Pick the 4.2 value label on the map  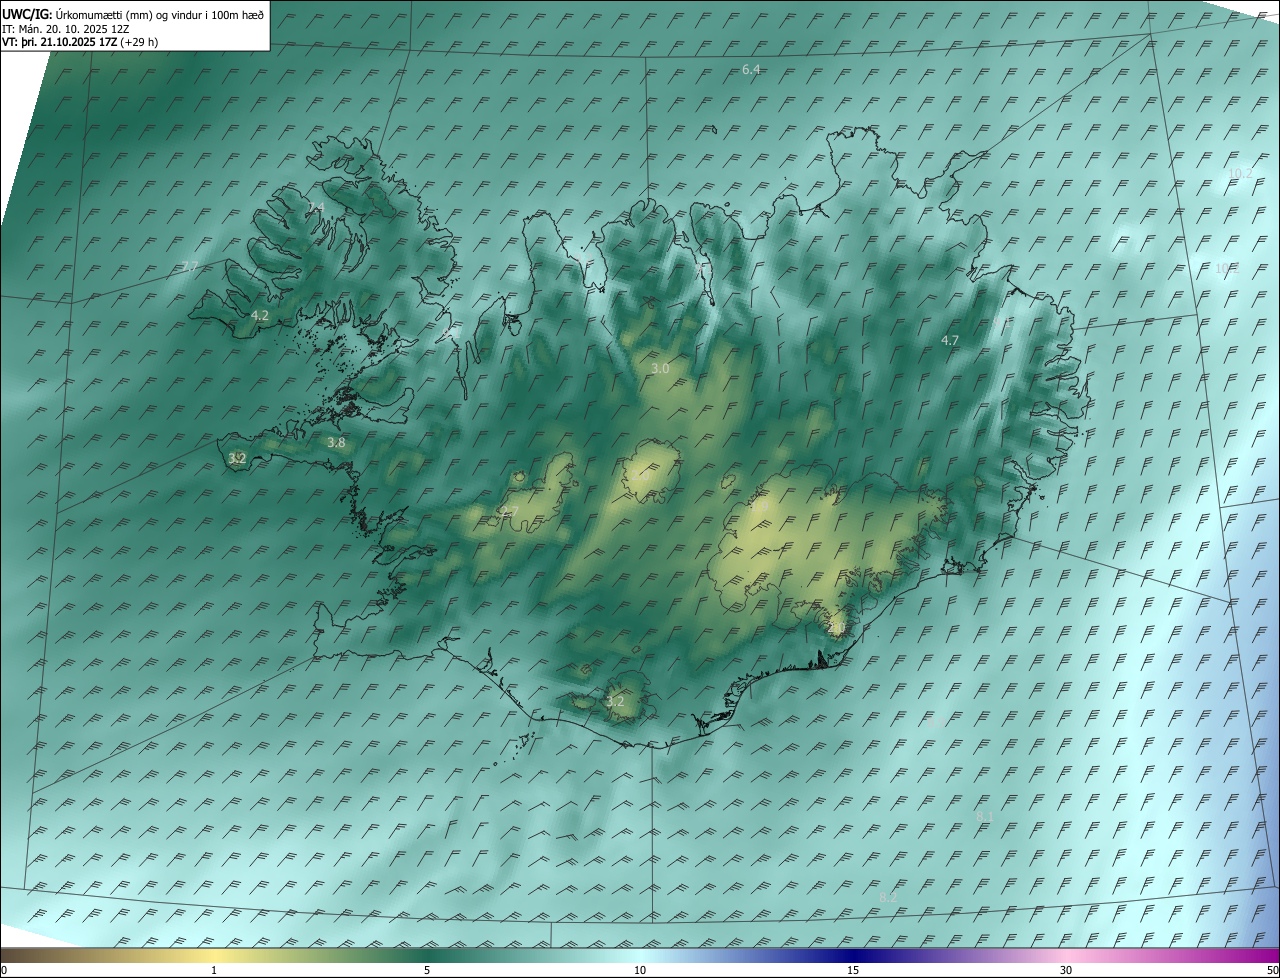click(260, 315)
